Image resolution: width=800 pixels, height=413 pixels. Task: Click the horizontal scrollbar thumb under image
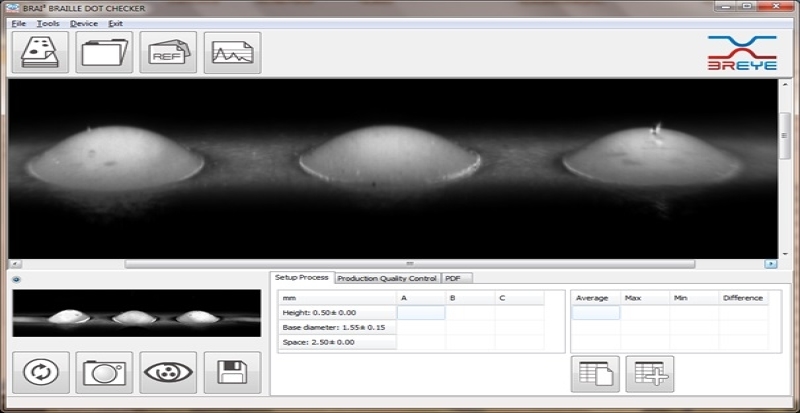410,264
